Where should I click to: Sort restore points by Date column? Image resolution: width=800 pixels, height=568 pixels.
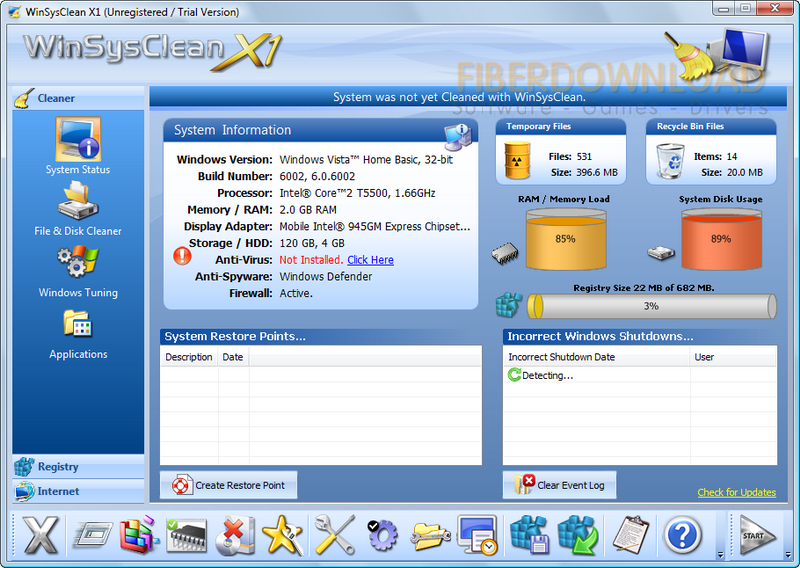click(x=233, y=357)
